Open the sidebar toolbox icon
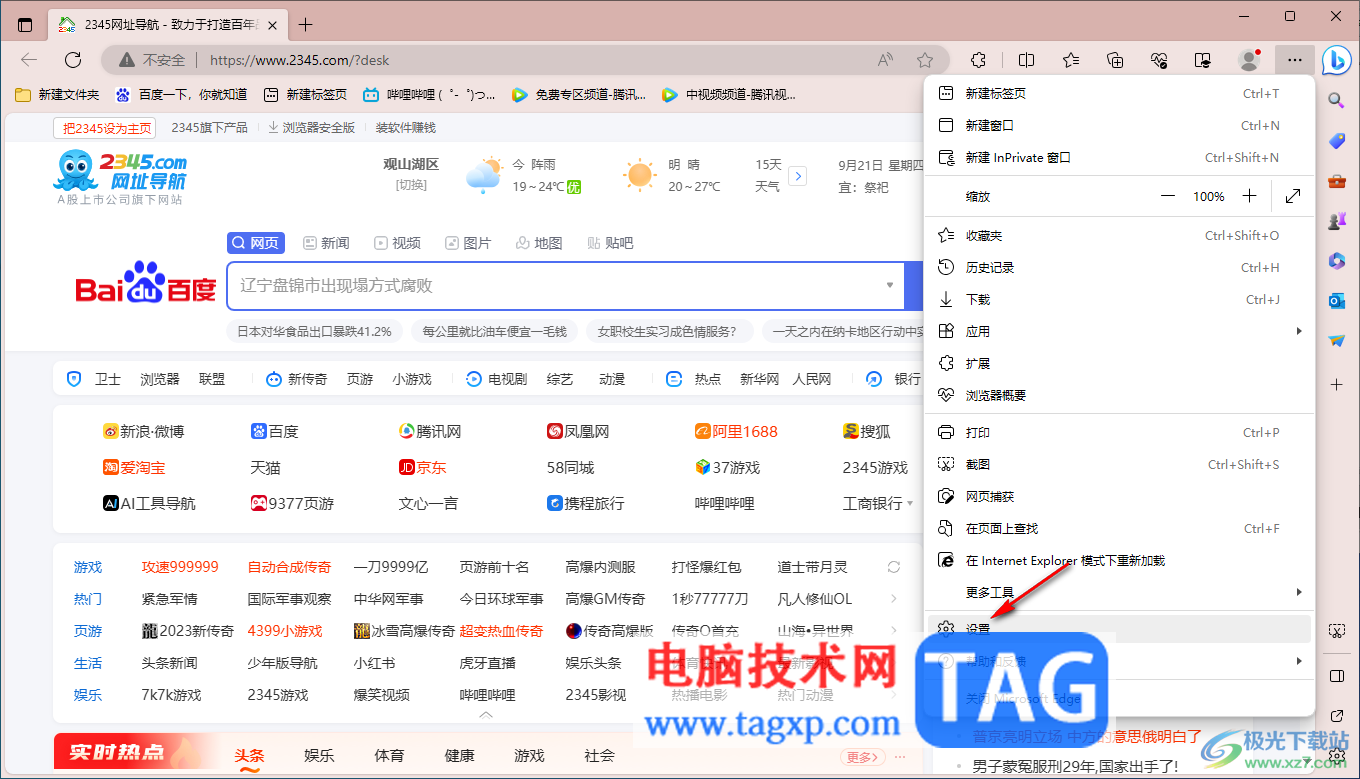 click(x=1337, y=181)
